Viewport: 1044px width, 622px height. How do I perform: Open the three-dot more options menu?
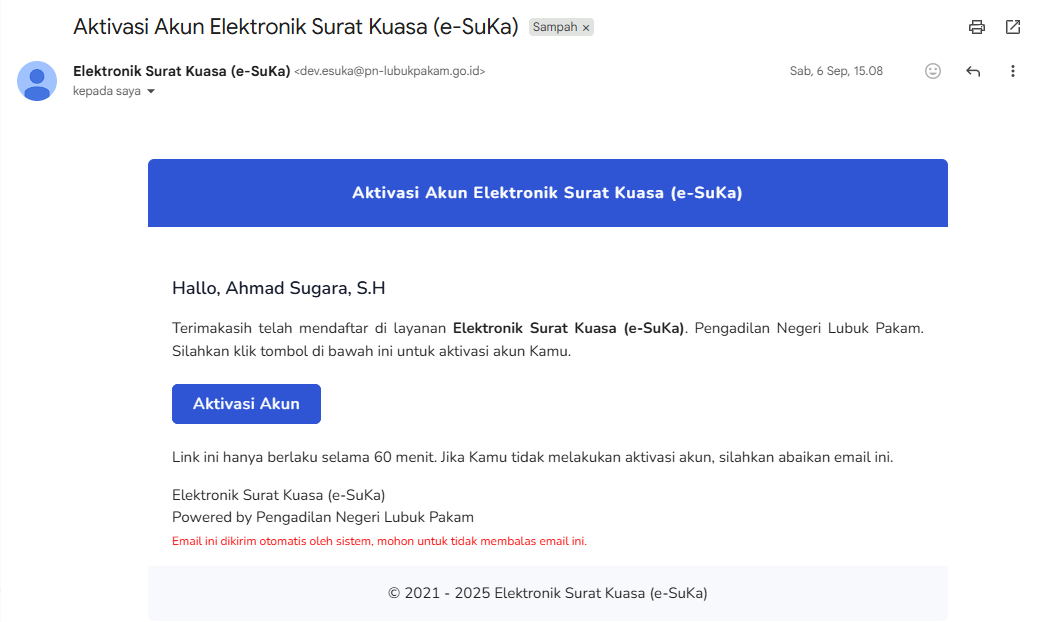click(1013, 71)
